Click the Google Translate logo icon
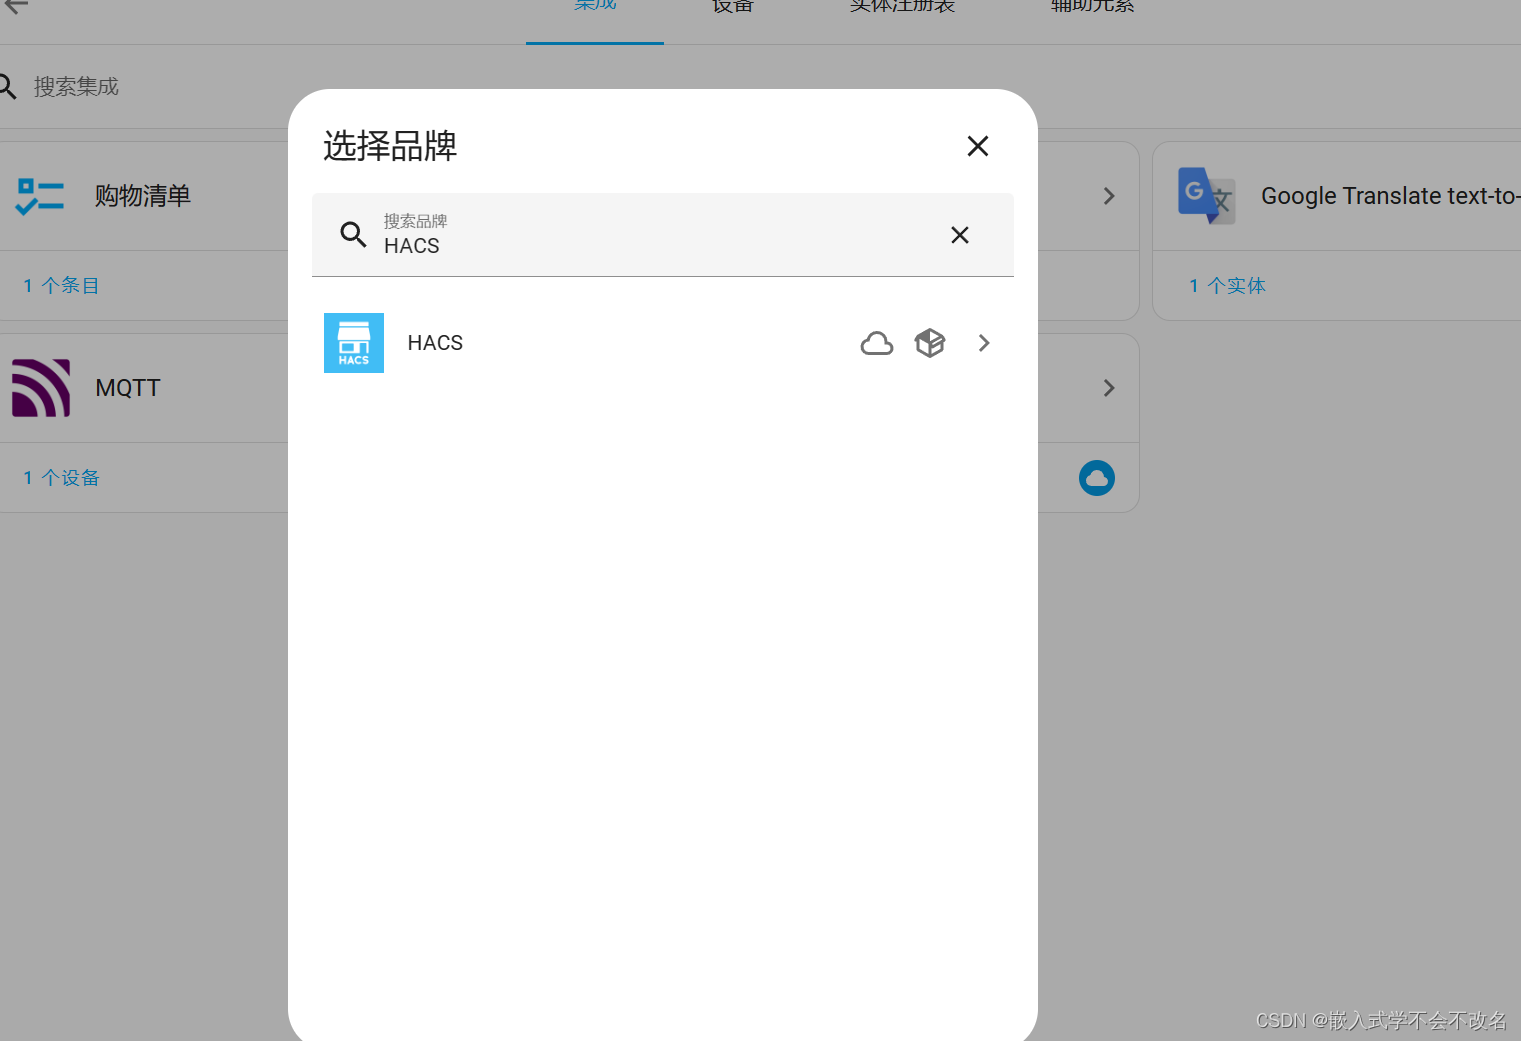This screenshot has width=1521, height=1041. [x=1206, y=196]
